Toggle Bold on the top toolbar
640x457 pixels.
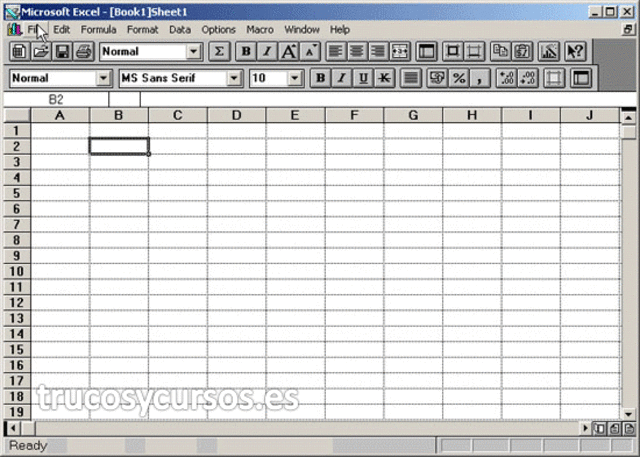click(x=246, y=52)
